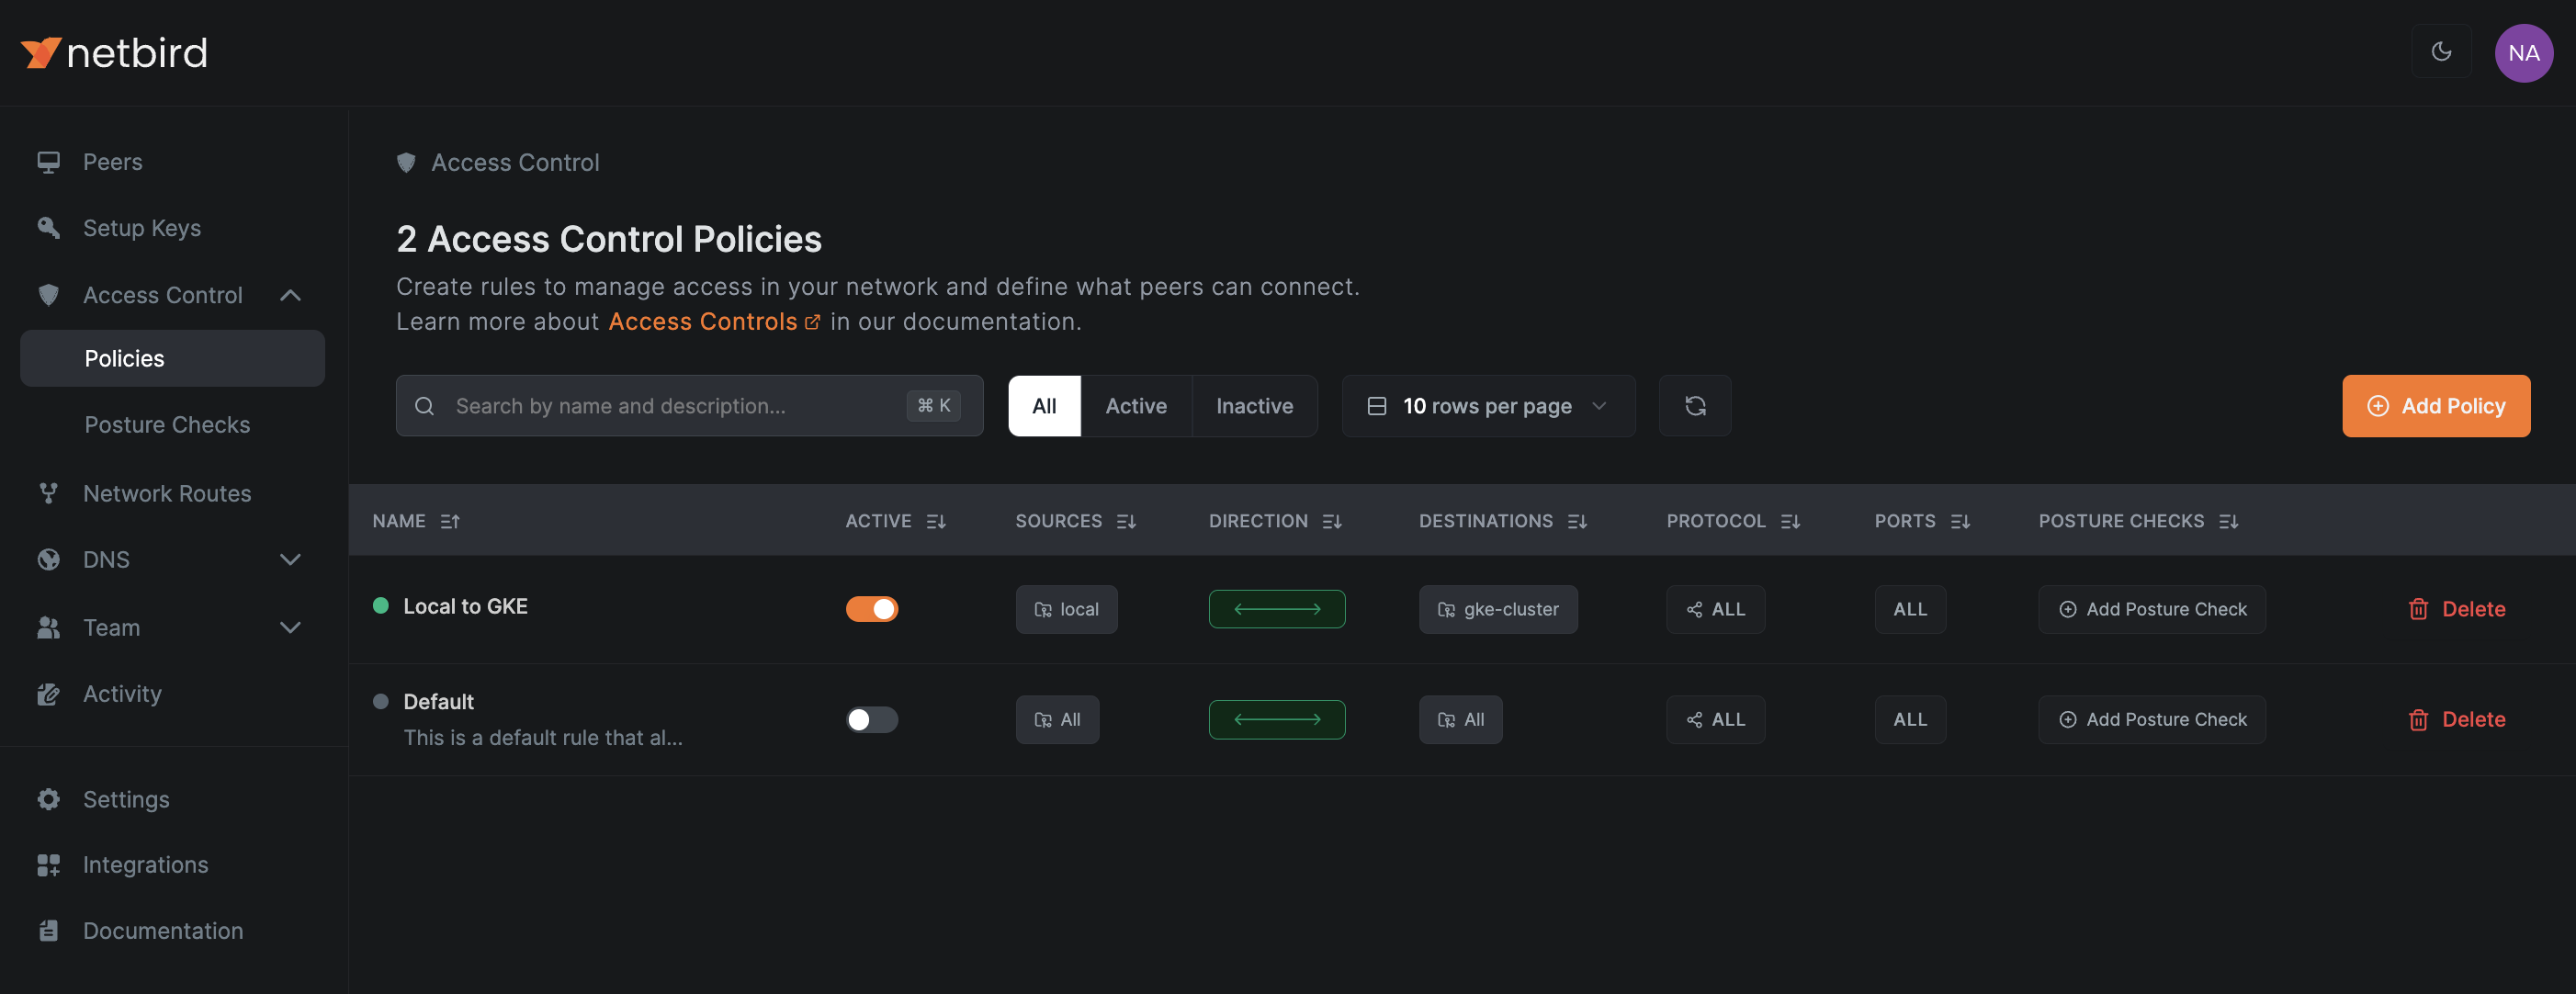Viewport: 2576px width, 994px height.
Task: Select the Setup Keys sidebar icon
Action: click(x=48, y=227)
